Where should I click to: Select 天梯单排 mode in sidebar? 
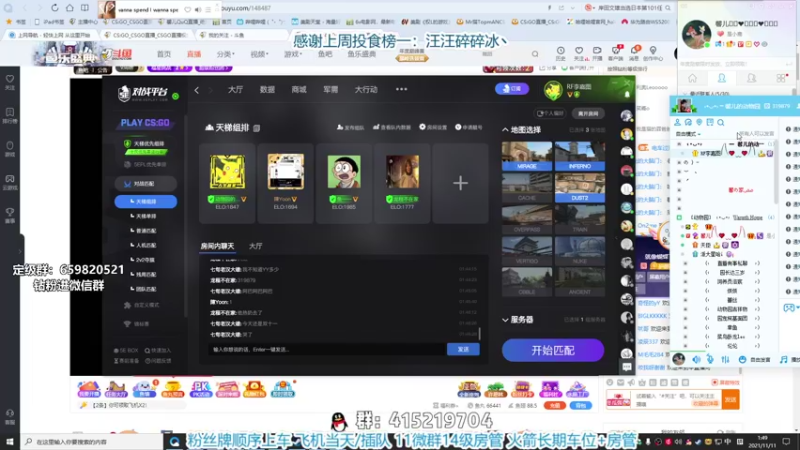[x=146, y=216]
